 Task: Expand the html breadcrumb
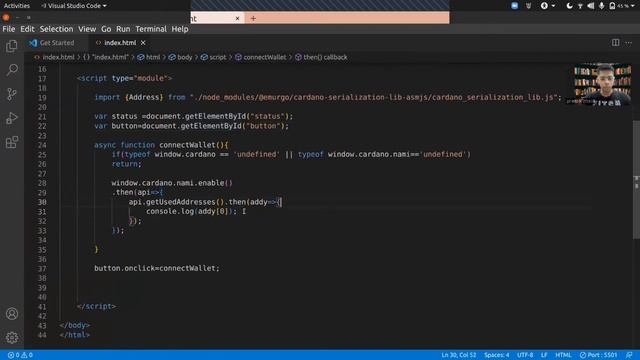149,57
